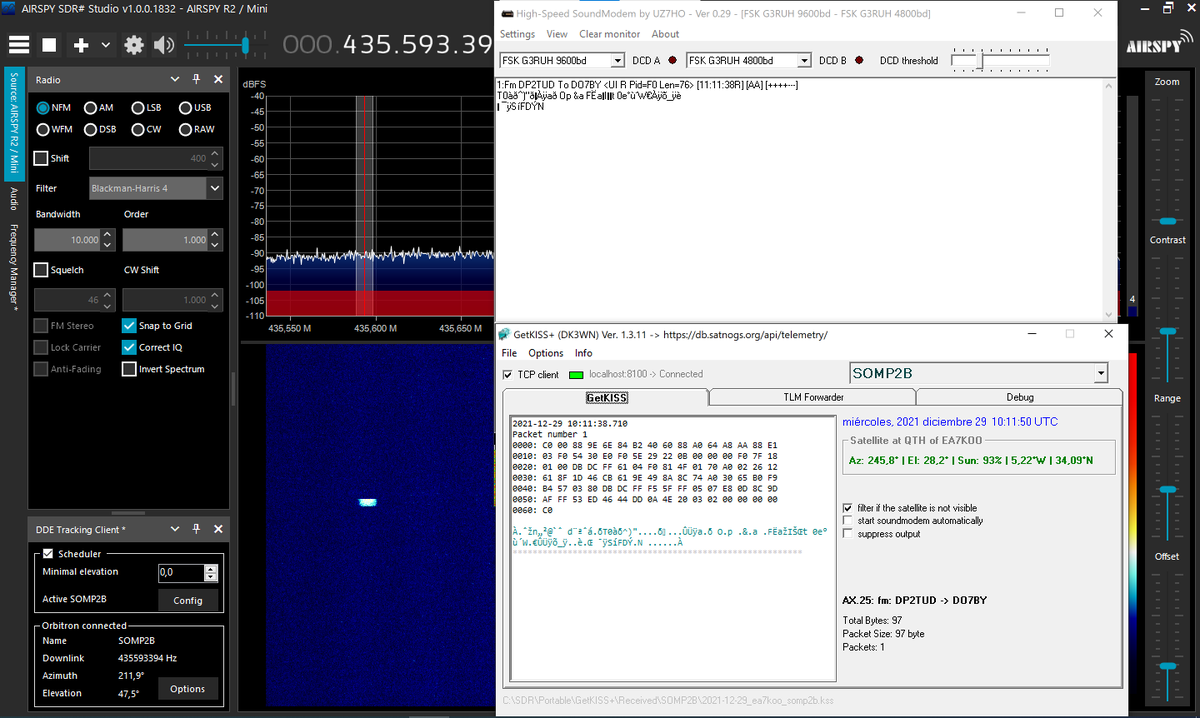Open the Blackman-Harris 4 filter dropdown
The width and height of the screenshot is (1200, 718).
155,188
